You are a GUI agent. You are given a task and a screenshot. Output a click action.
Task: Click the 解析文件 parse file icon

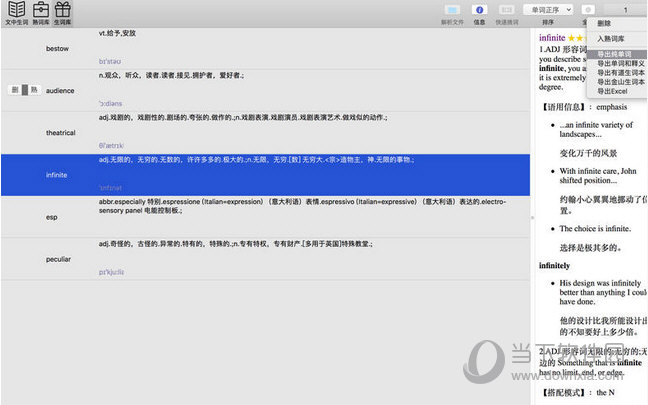pos(452,9)
